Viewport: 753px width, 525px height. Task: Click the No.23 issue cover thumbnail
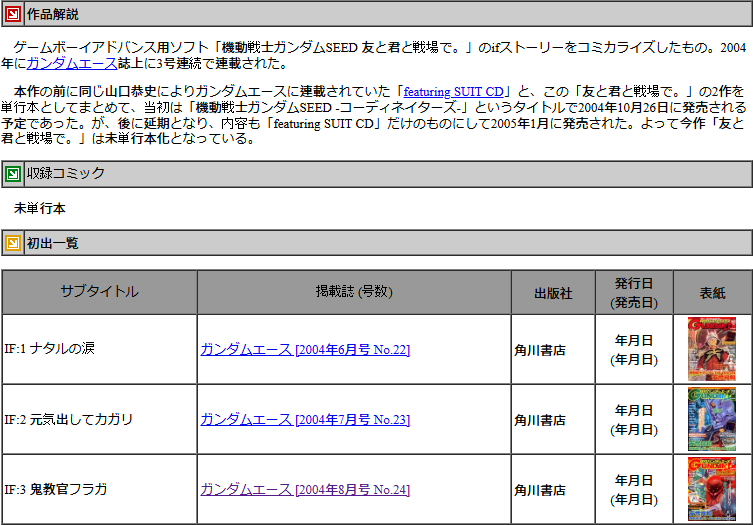point(712,419)
